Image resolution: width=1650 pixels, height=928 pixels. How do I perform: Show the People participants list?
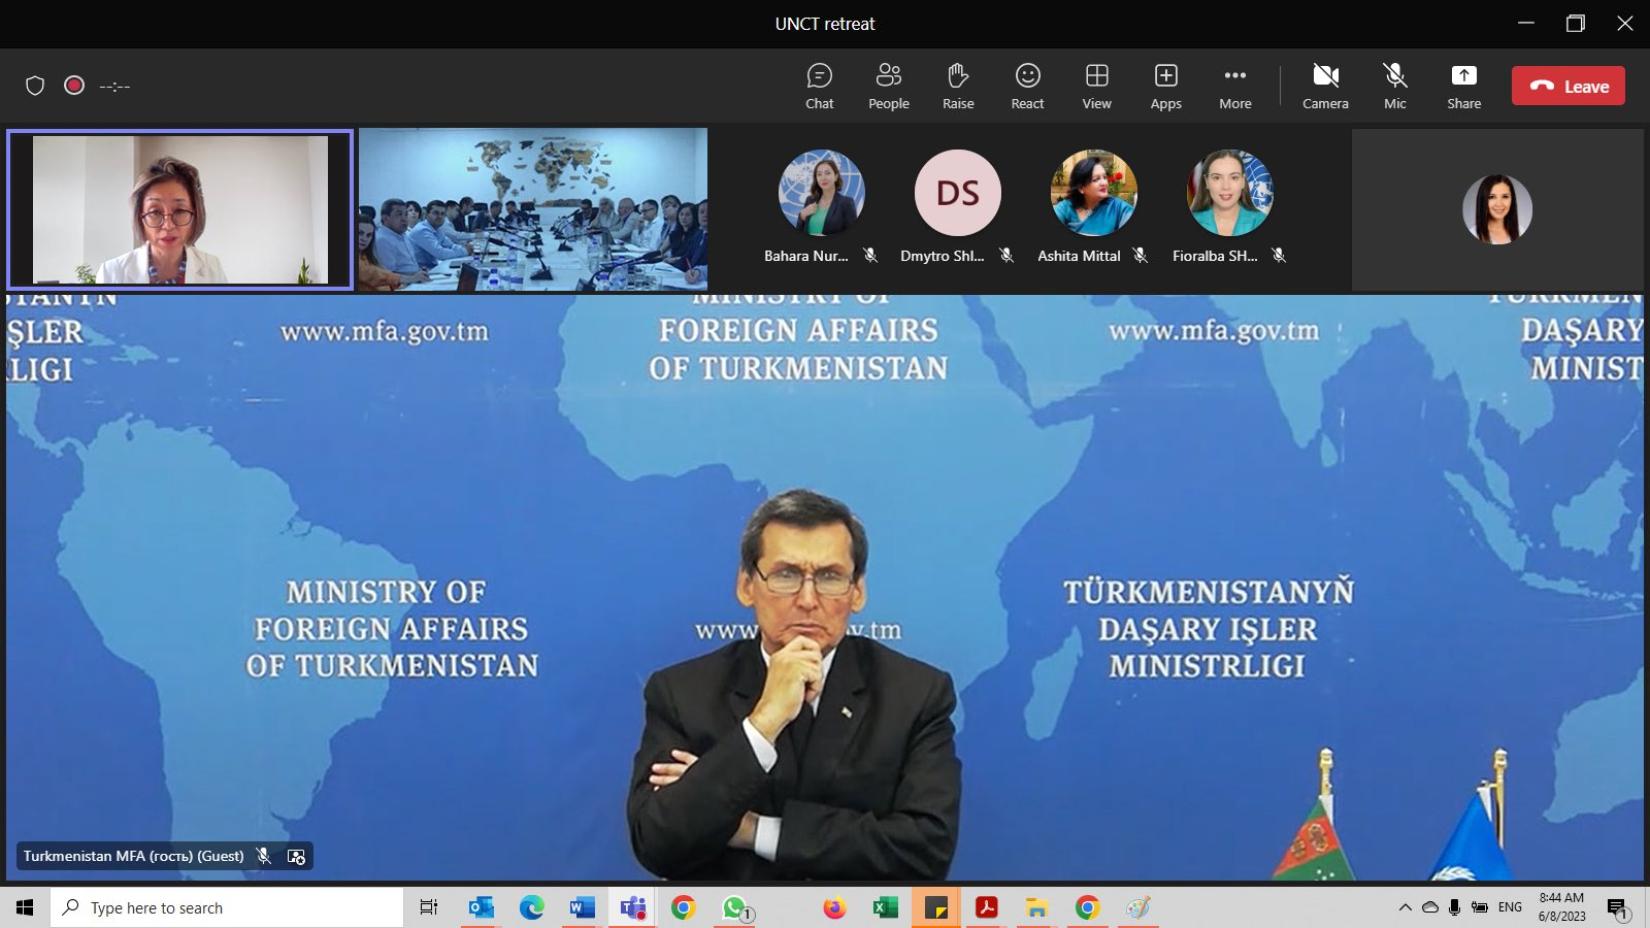click(888, 86)
